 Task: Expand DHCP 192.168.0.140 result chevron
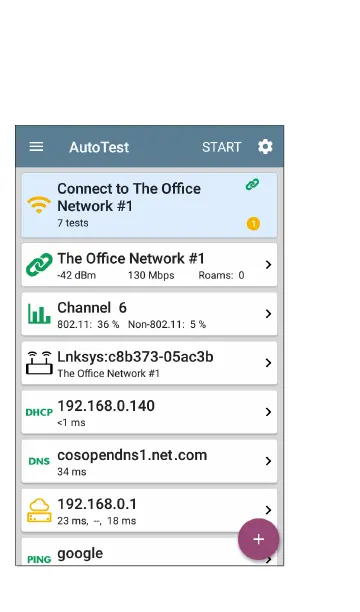coord(268,412)
